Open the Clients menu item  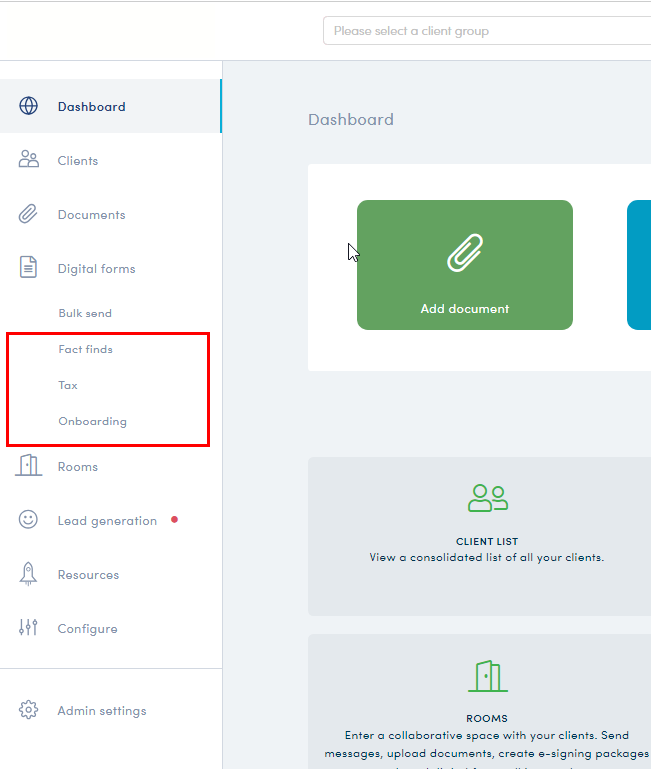point(111,160)
